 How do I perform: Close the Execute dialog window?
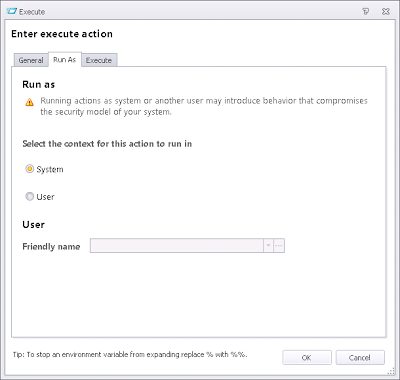coord(386,12)
